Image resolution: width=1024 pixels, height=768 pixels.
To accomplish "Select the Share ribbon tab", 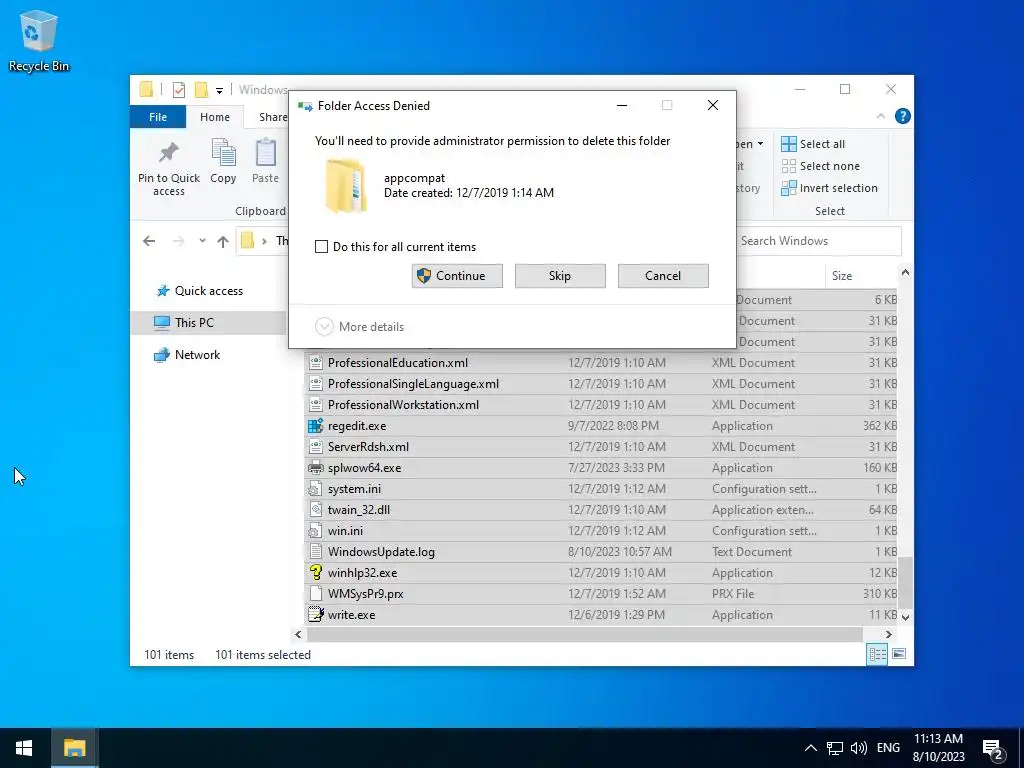I will tap(272, 117).
